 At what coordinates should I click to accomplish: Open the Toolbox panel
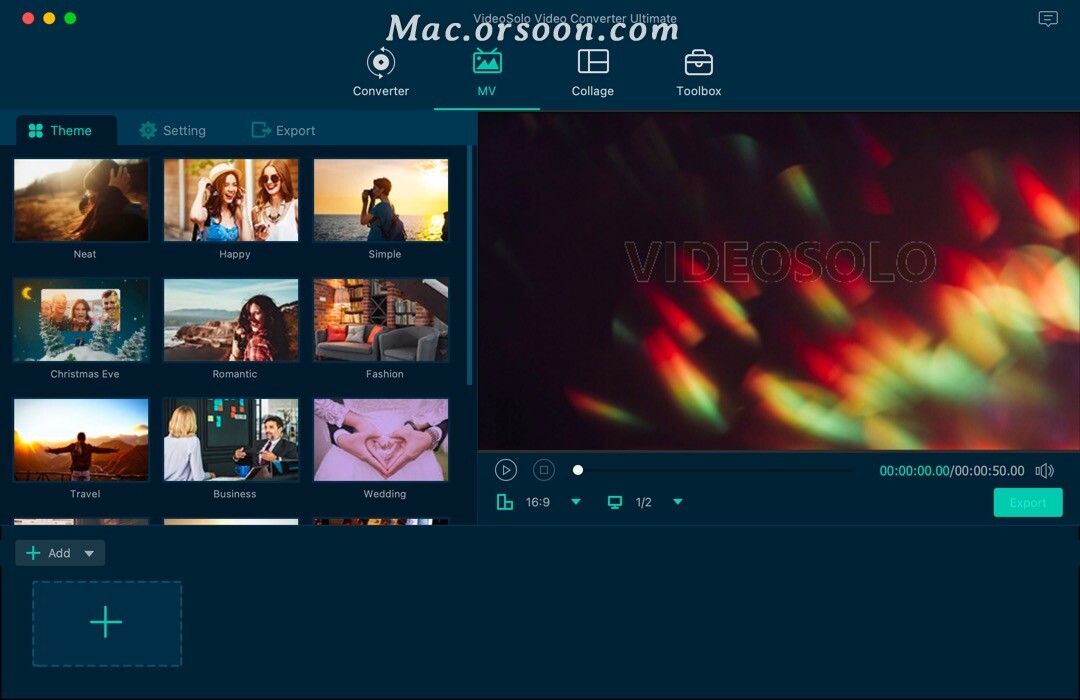[697, 70]
